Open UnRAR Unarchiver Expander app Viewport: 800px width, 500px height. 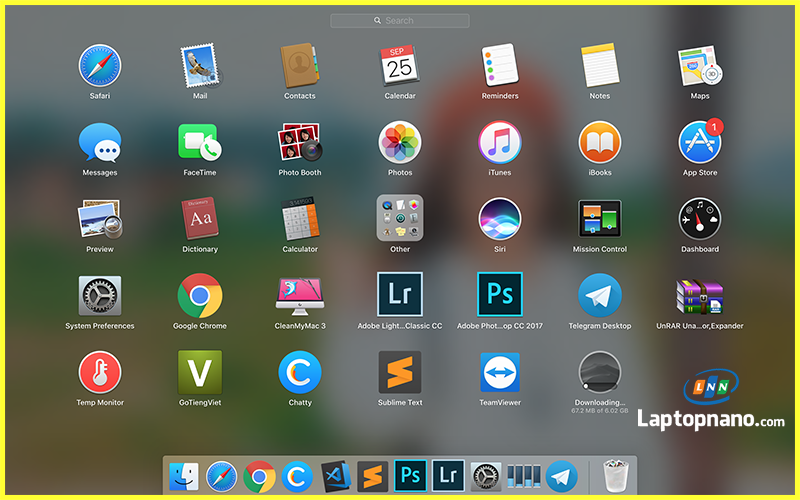[x=700, y=296]
